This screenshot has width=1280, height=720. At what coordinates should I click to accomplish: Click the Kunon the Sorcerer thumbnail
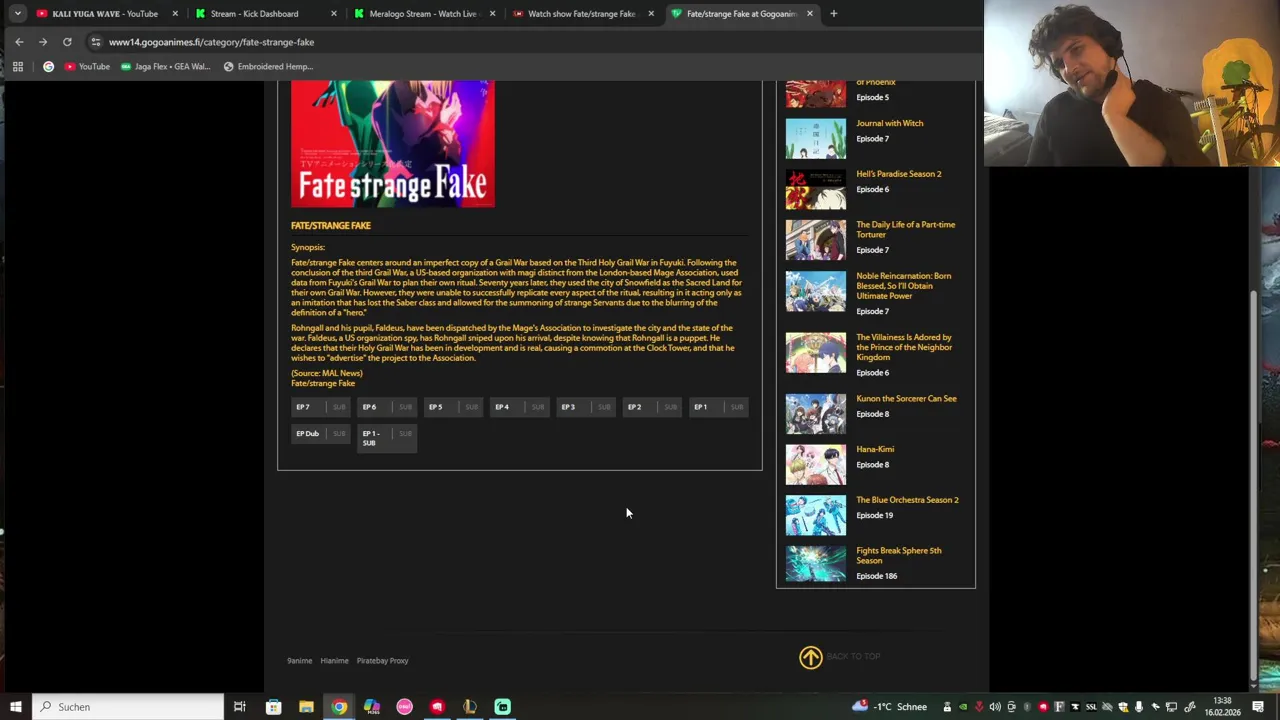[x=815, y=413]
